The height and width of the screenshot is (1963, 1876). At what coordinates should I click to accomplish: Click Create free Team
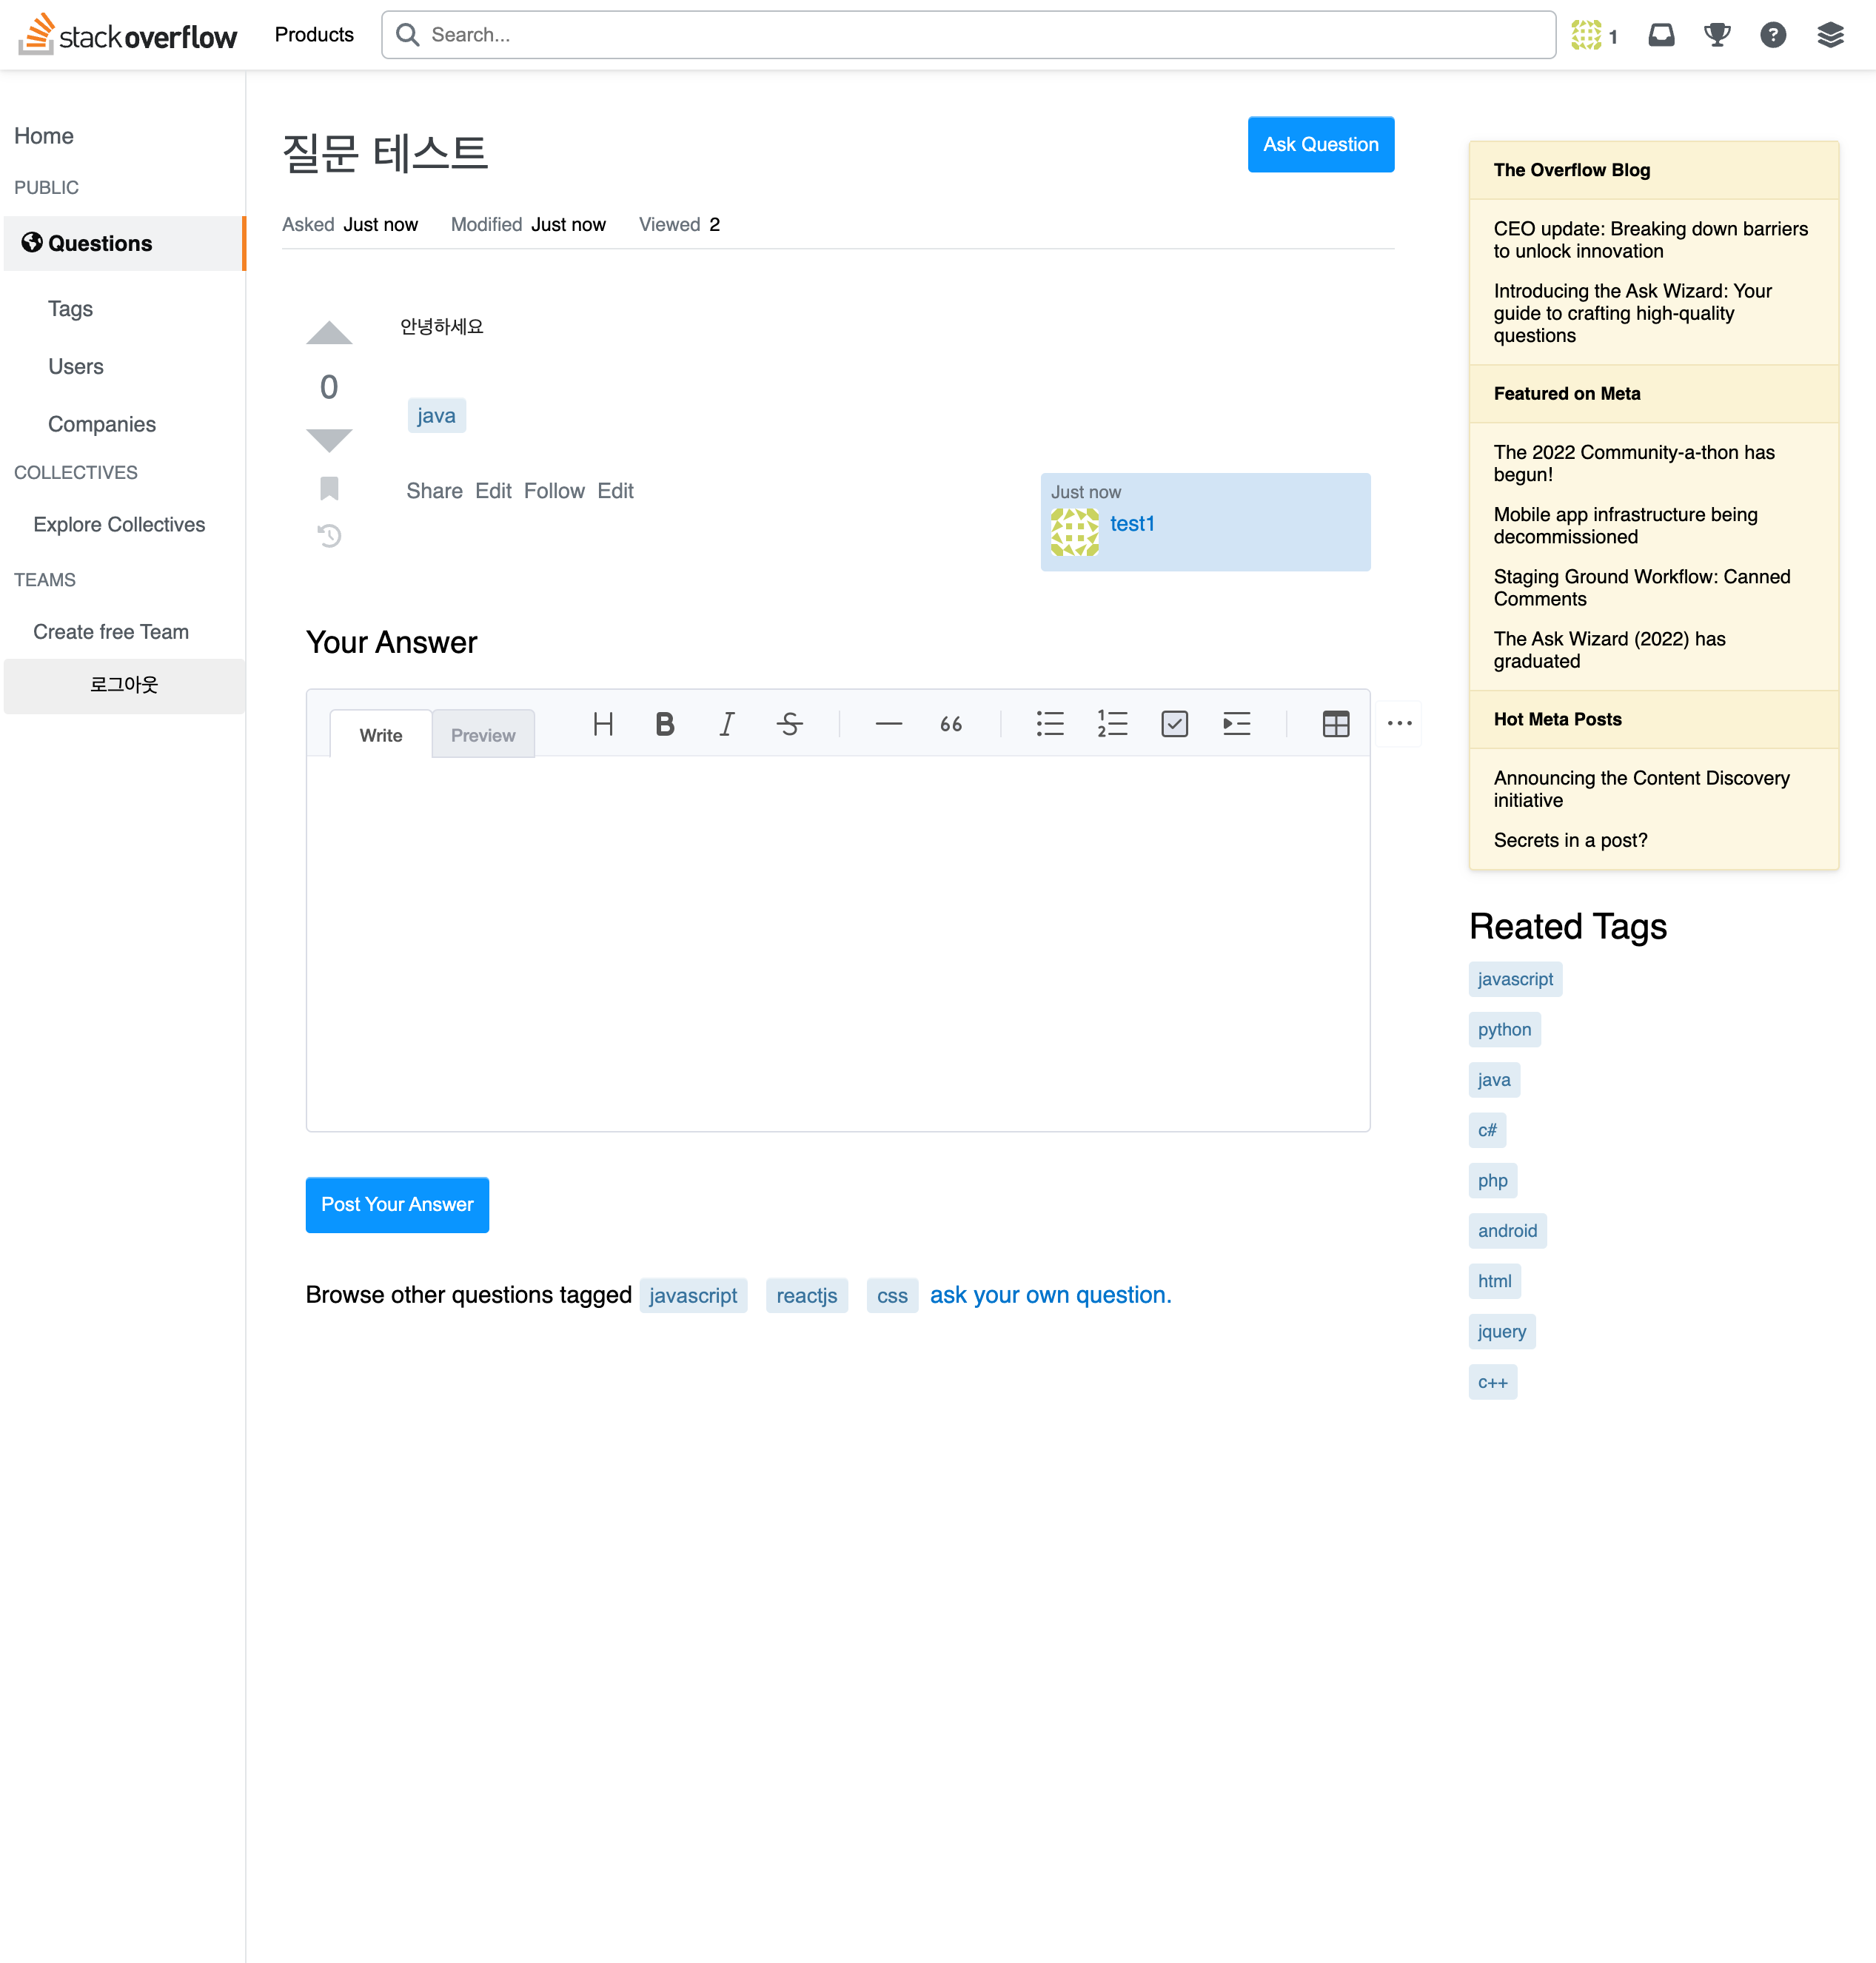pyautogui.click(x=111, y=632)
